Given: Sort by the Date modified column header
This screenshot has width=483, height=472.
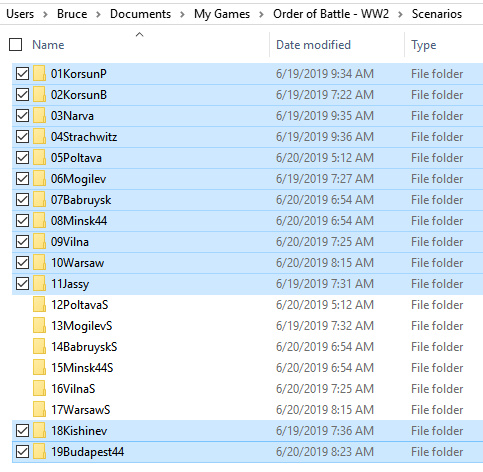Looking at the screenshot, I should coord(313,45).
